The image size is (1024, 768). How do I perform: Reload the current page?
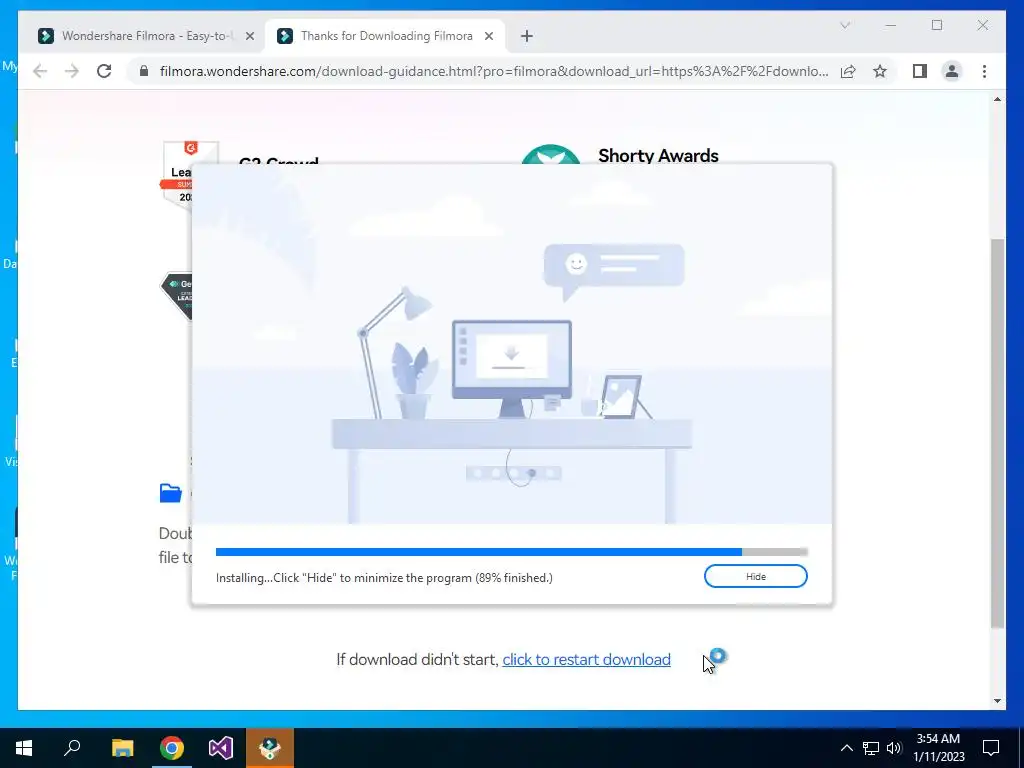tap(104, 71)
